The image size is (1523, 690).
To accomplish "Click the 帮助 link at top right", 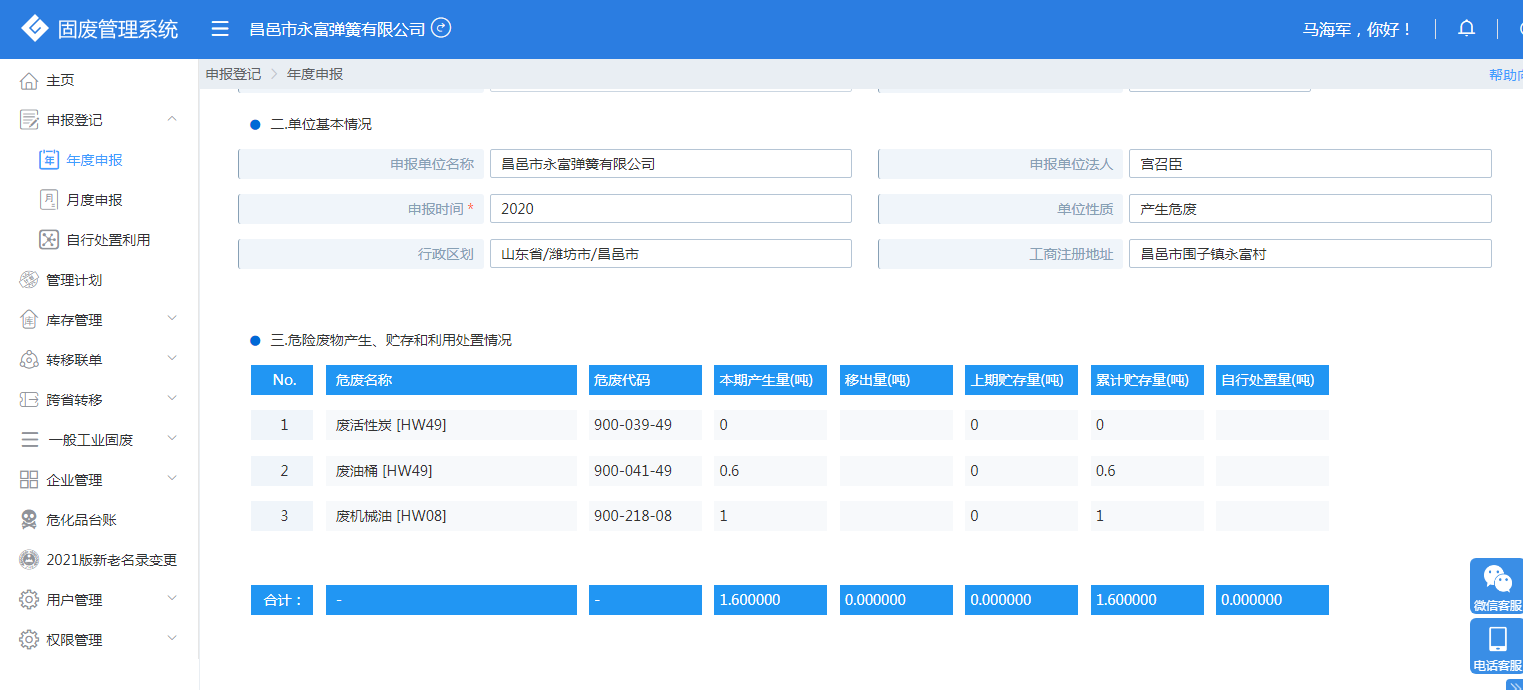I will pos(1505,75).
